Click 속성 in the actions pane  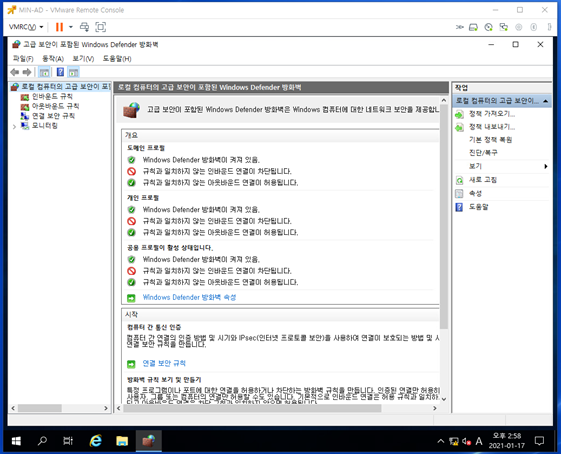[x=475, y=194]
